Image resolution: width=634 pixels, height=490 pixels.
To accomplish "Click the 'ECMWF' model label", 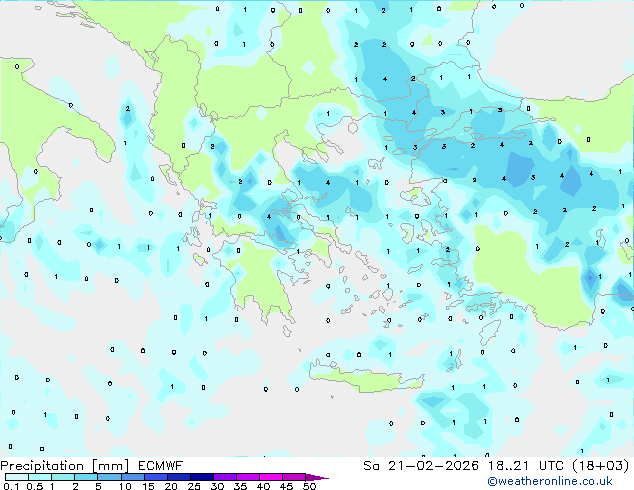I will [160, 466].
